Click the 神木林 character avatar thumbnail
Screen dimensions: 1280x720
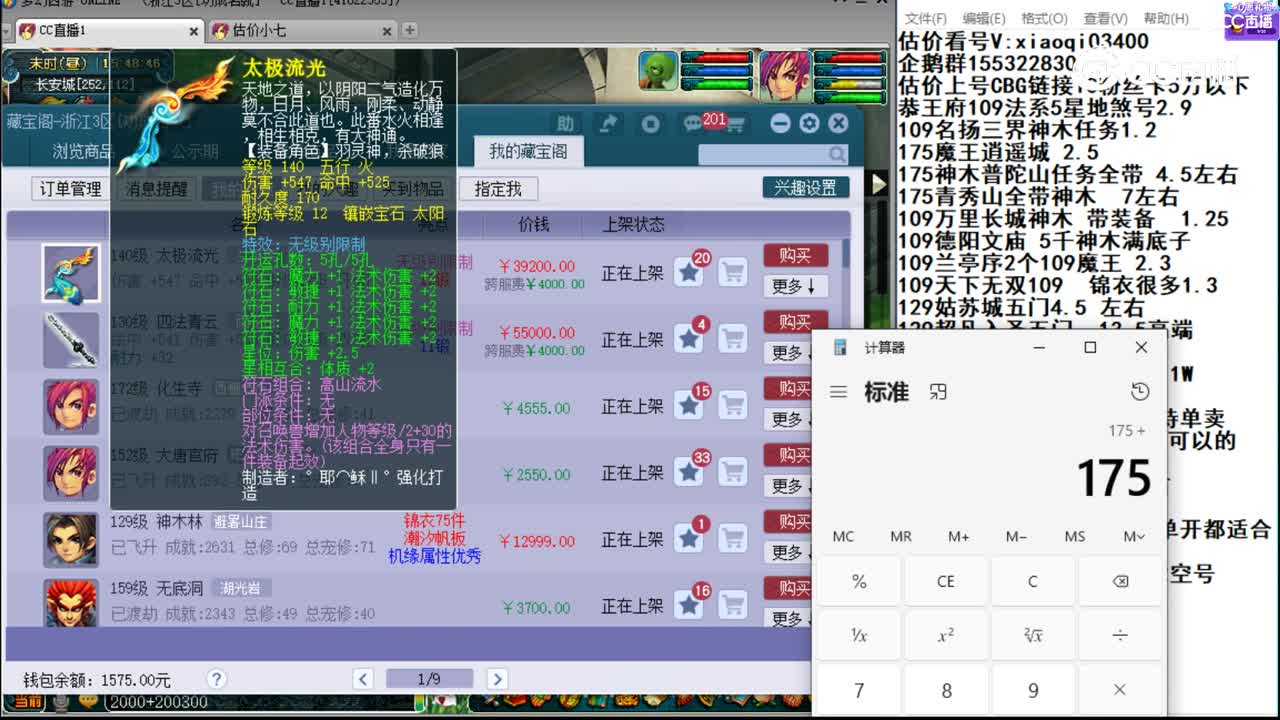click(x=71, y=539)
